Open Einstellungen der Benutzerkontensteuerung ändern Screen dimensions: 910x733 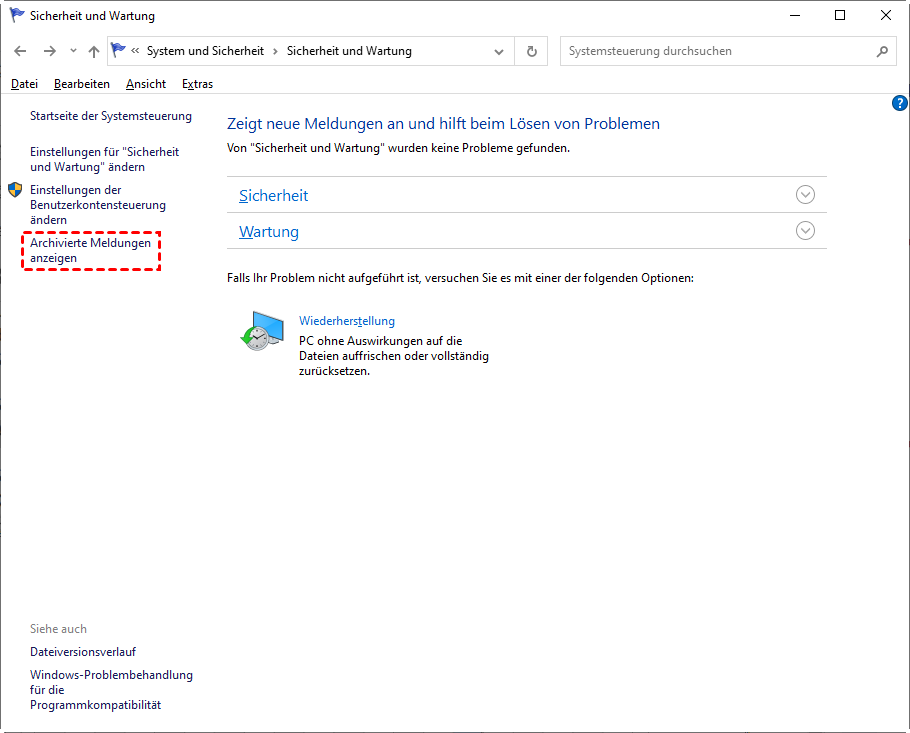click(x=98, y=205)
